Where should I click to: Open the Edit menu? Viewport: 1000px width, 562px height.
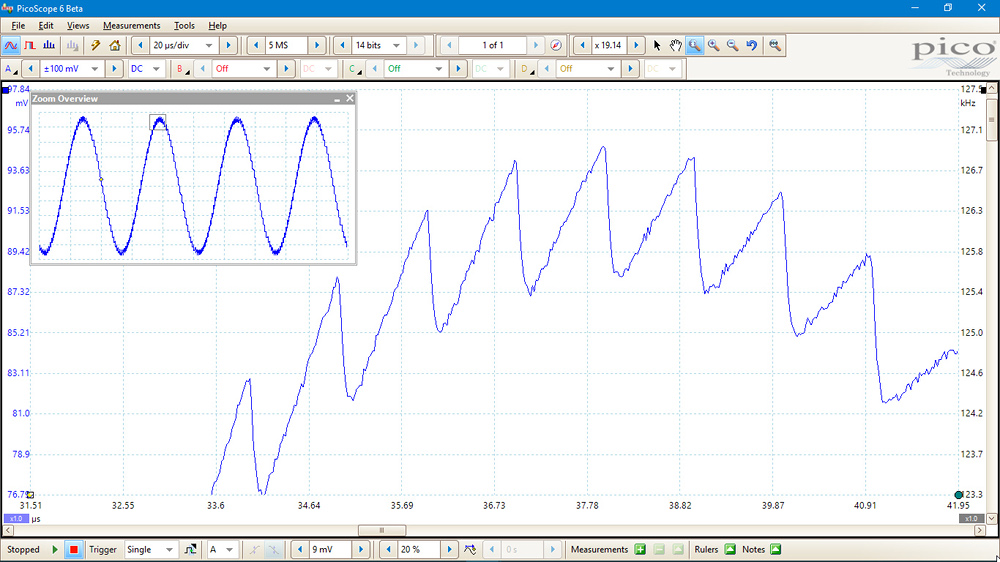[46, 26]
